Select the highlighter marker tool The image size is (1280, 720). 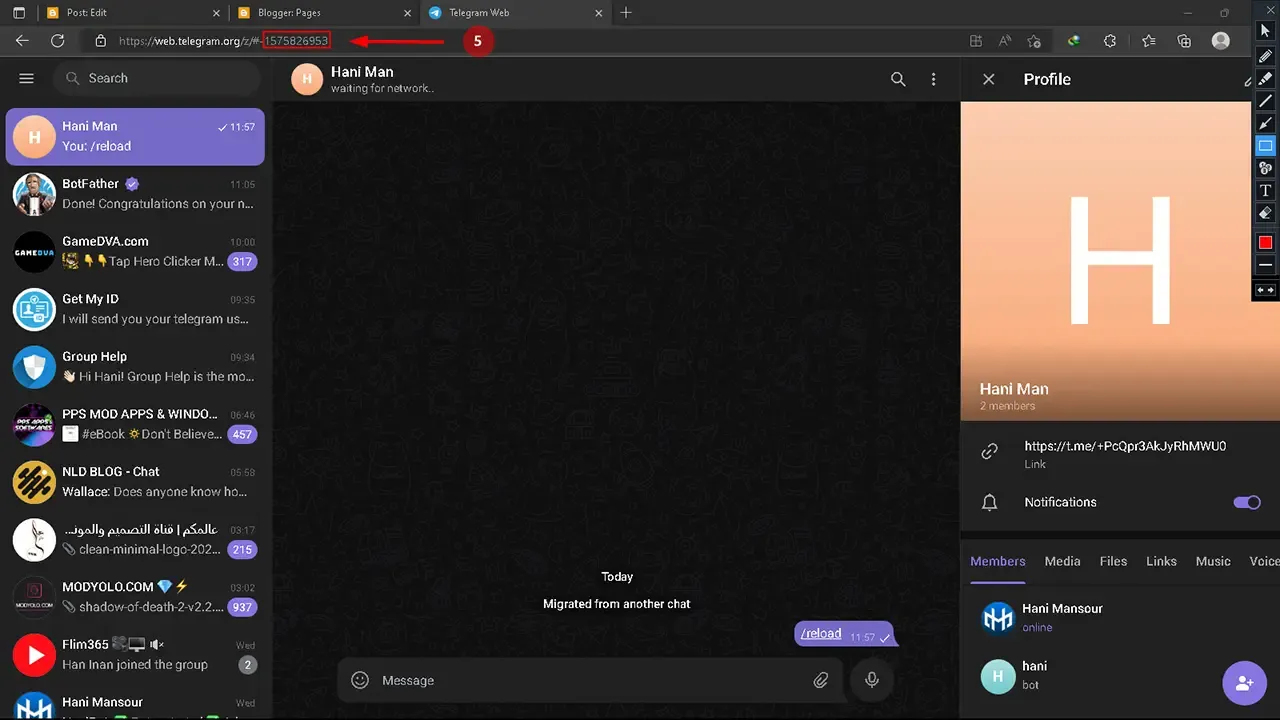pyautogui.click(x=1265, y=78)
